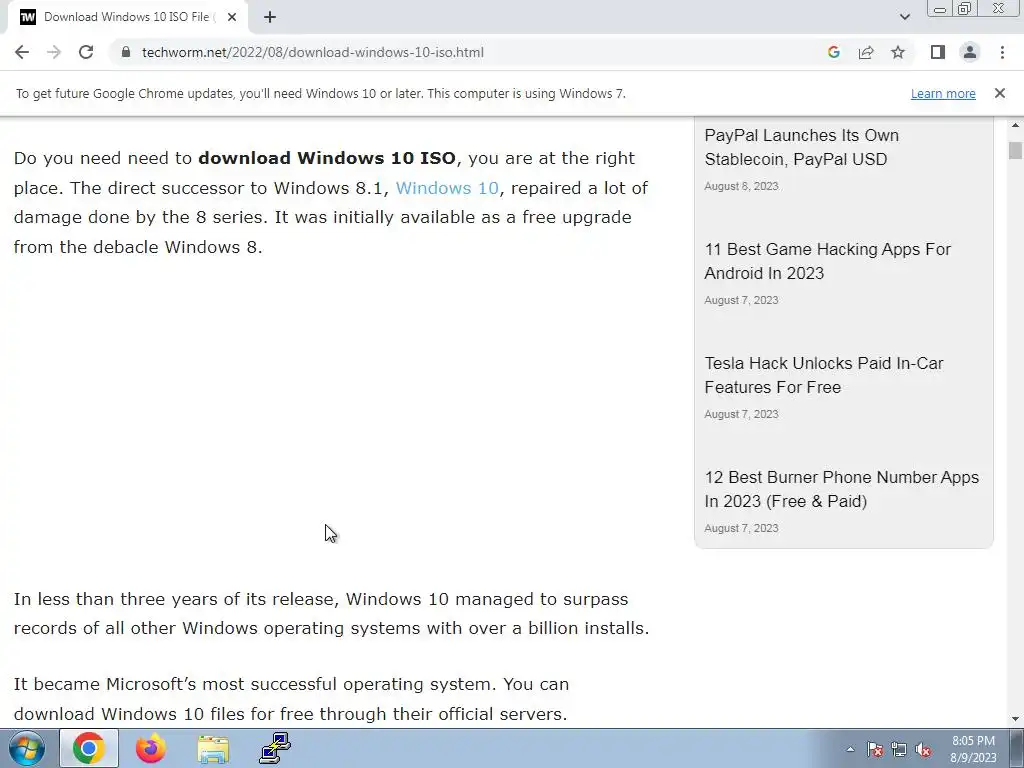
Task: Open Tesla Hack Unlocks Paid In-Car Features article
Action: tap(824, 375)
